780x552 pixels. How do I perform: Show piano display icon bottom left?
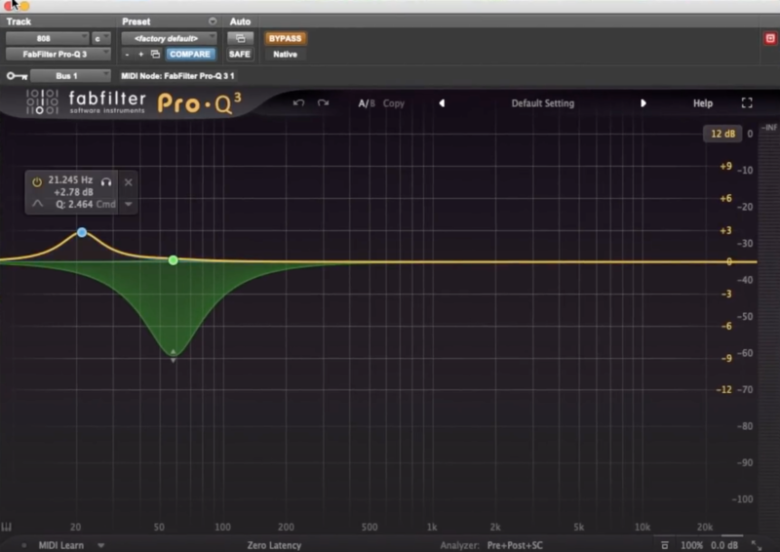pyautogui.click(x=6, y=527)
